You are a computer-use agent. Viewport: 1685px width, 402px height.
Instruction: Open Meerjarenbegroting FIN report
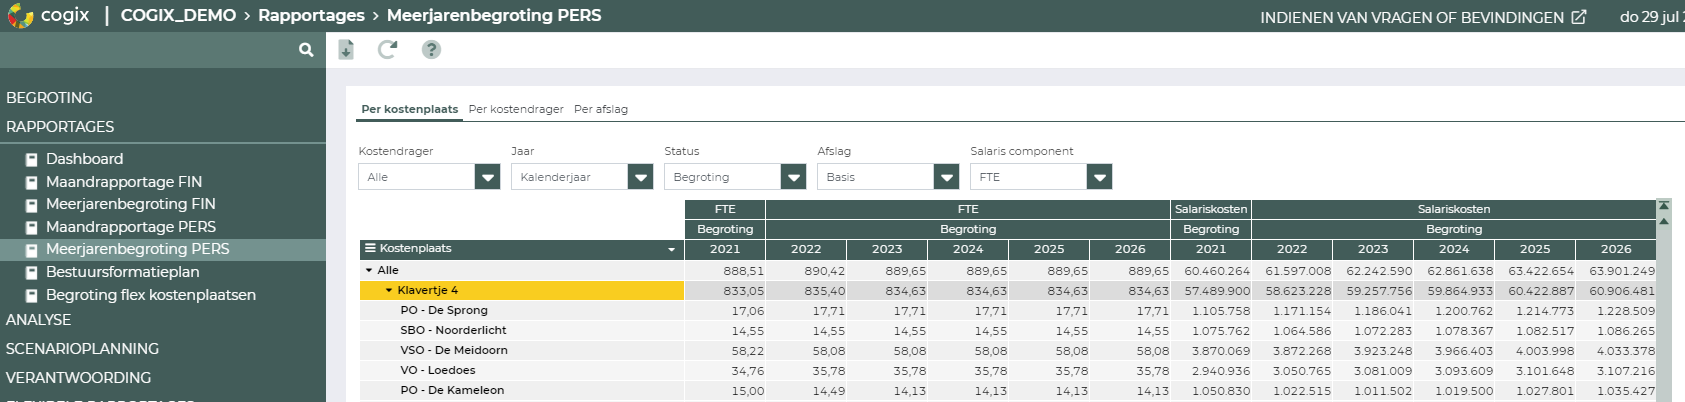131,204
